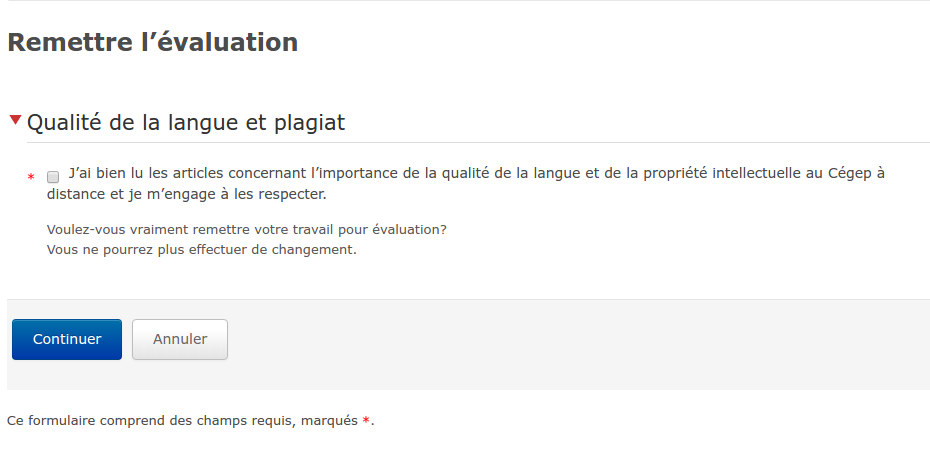
Task: Click the 'Qualité de la langue et plagiat' header
Action: pos(185,123)
